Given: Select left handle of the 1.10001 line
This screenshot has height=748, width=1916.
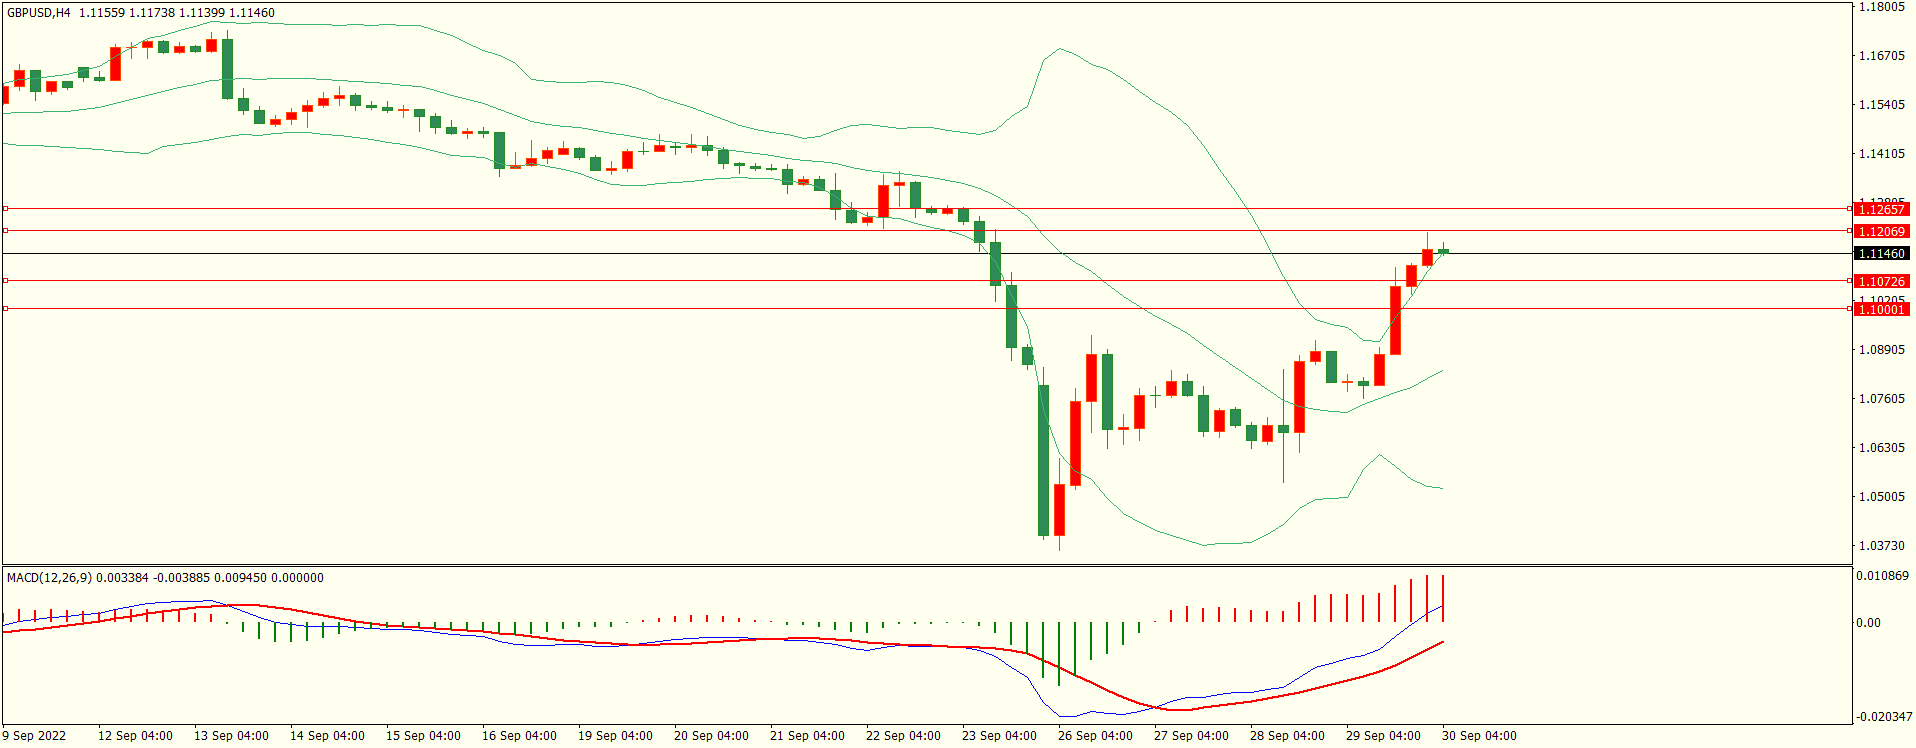Looking at the screenshot, I should (x=5, y=309).
